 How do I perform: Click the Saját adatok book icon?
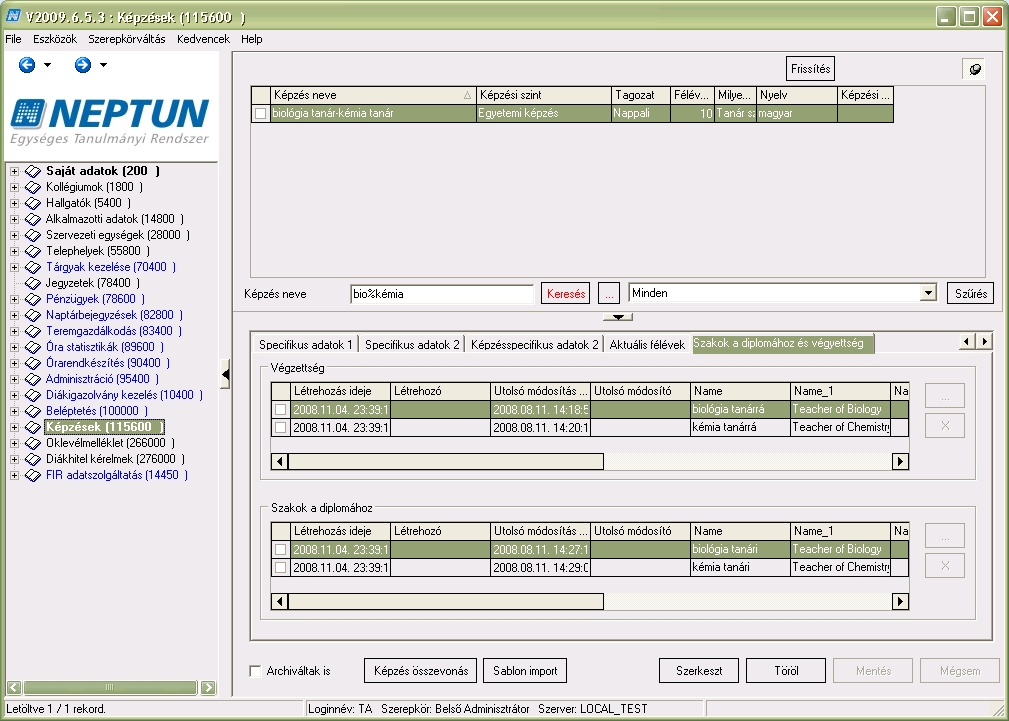(33, 171)
